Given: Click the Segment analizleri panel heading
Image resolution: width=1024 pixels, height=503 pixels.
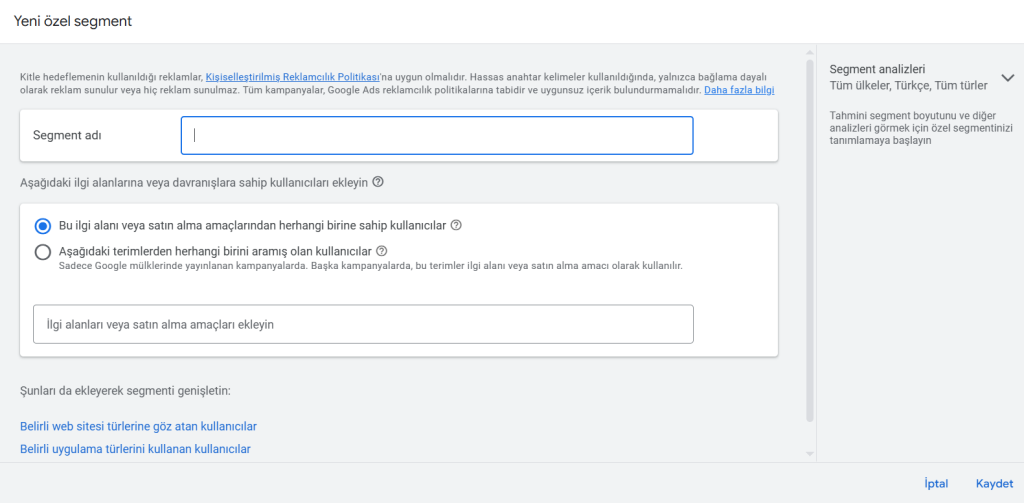Looking at the screenshot, I should [x=877, y=69].
